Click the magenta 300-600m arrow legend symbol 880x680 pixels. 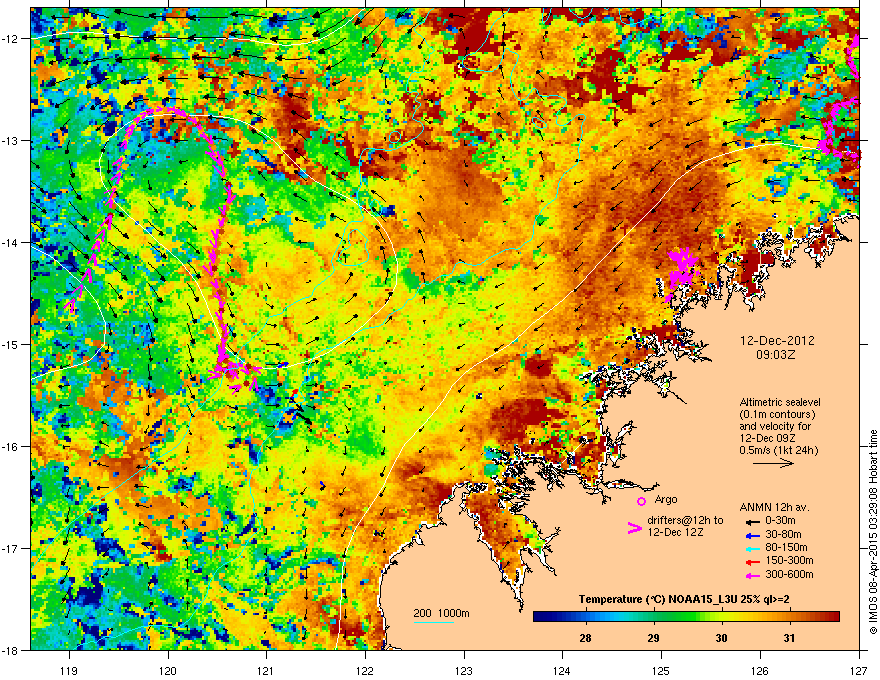(751, 575)
